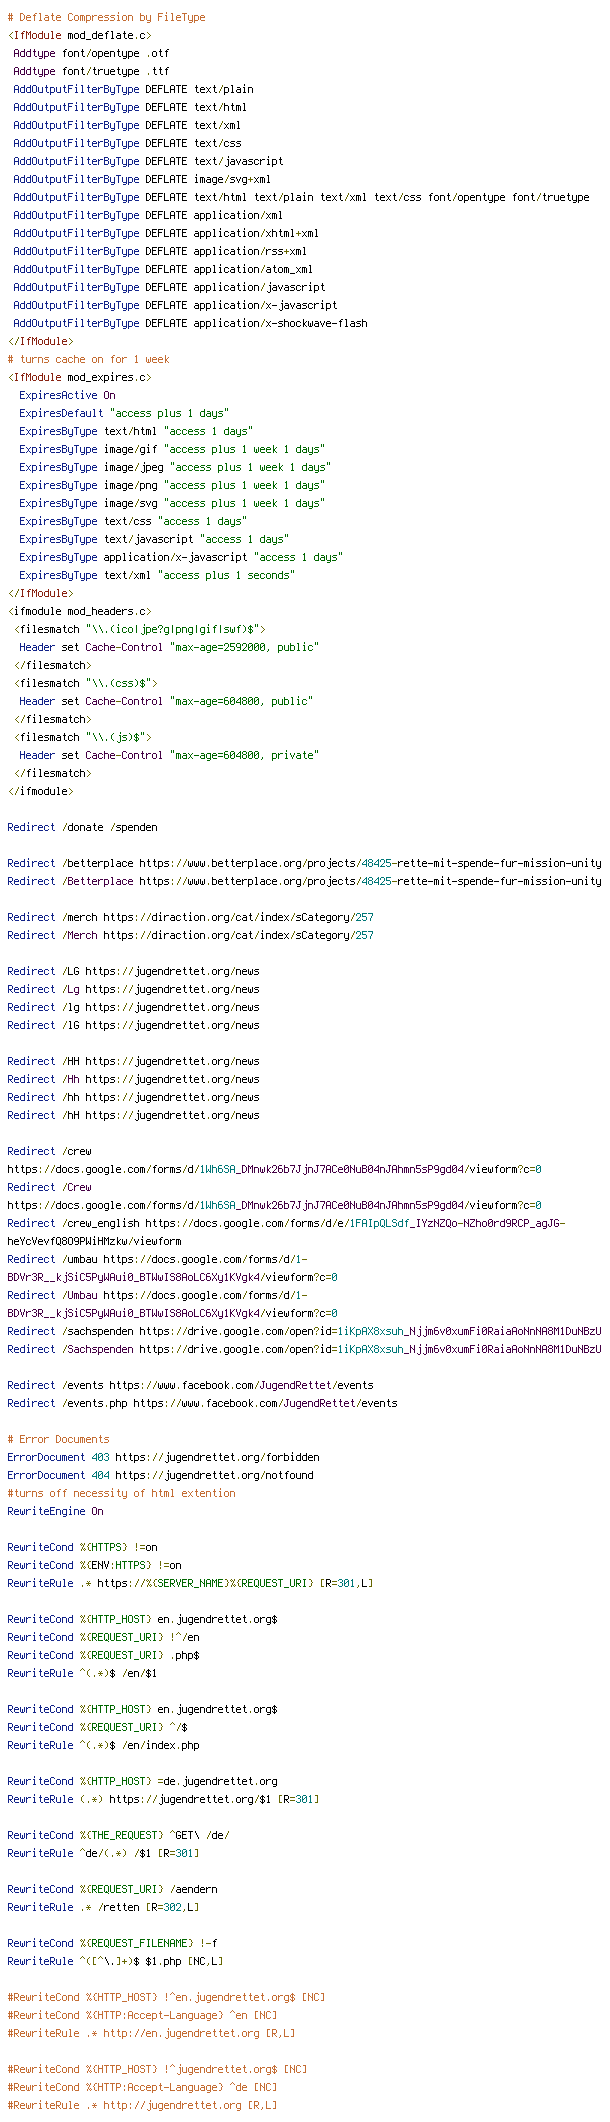Click the lowercase 'Redirect /merch' line
Image resolution: width=610 pixels, height=2122 pixels.
(190, 918)
